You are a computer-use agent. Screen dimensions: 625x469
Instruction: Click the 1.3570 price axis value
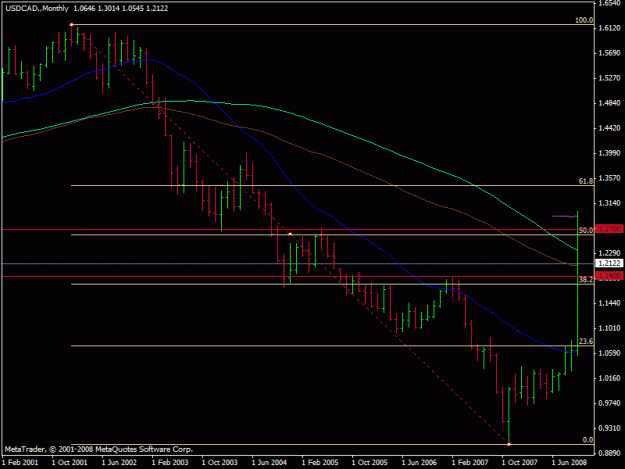[610, 178]
